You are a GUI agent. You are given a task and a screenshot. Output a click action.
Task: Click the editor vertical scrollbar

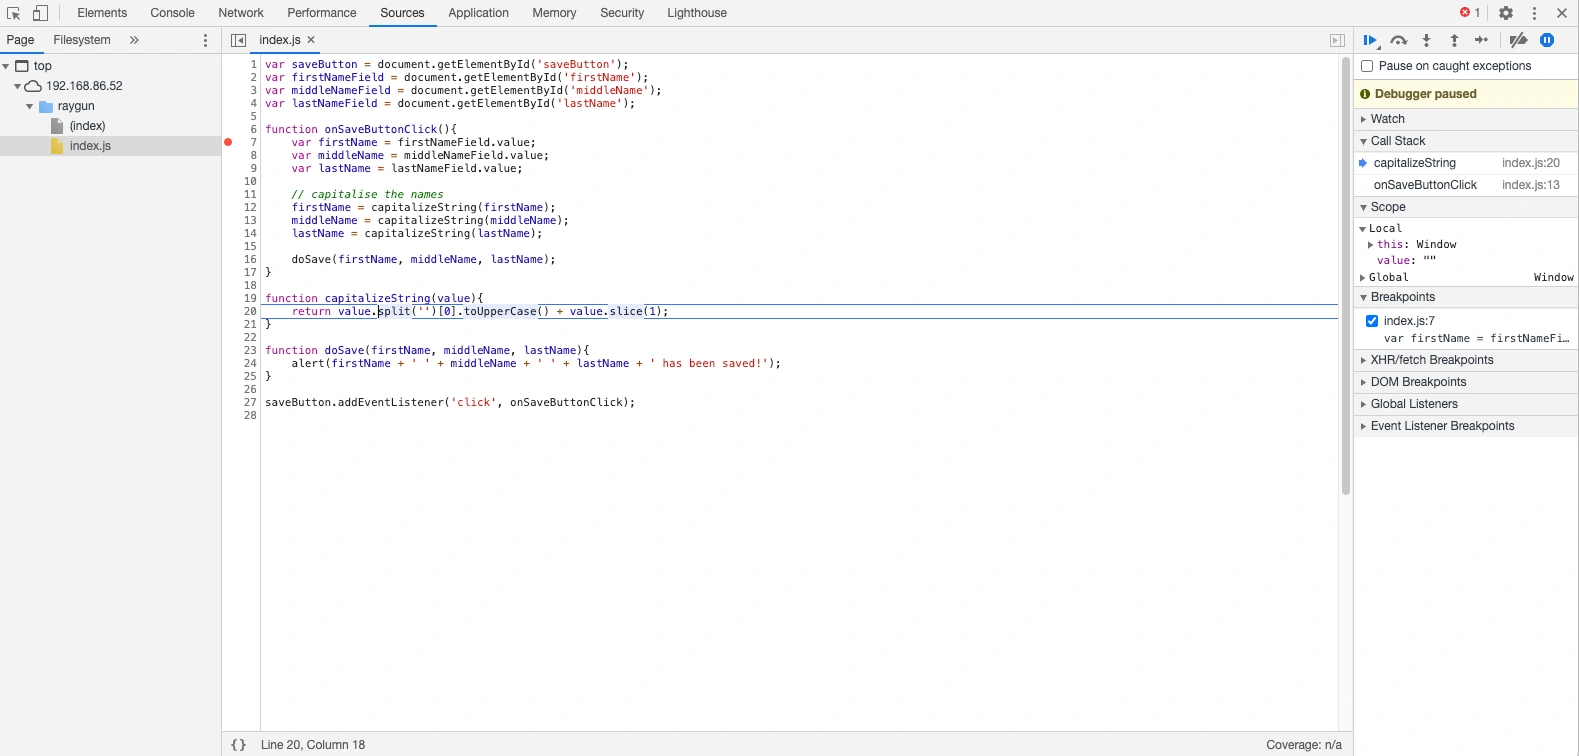[x=1346, y=276]
